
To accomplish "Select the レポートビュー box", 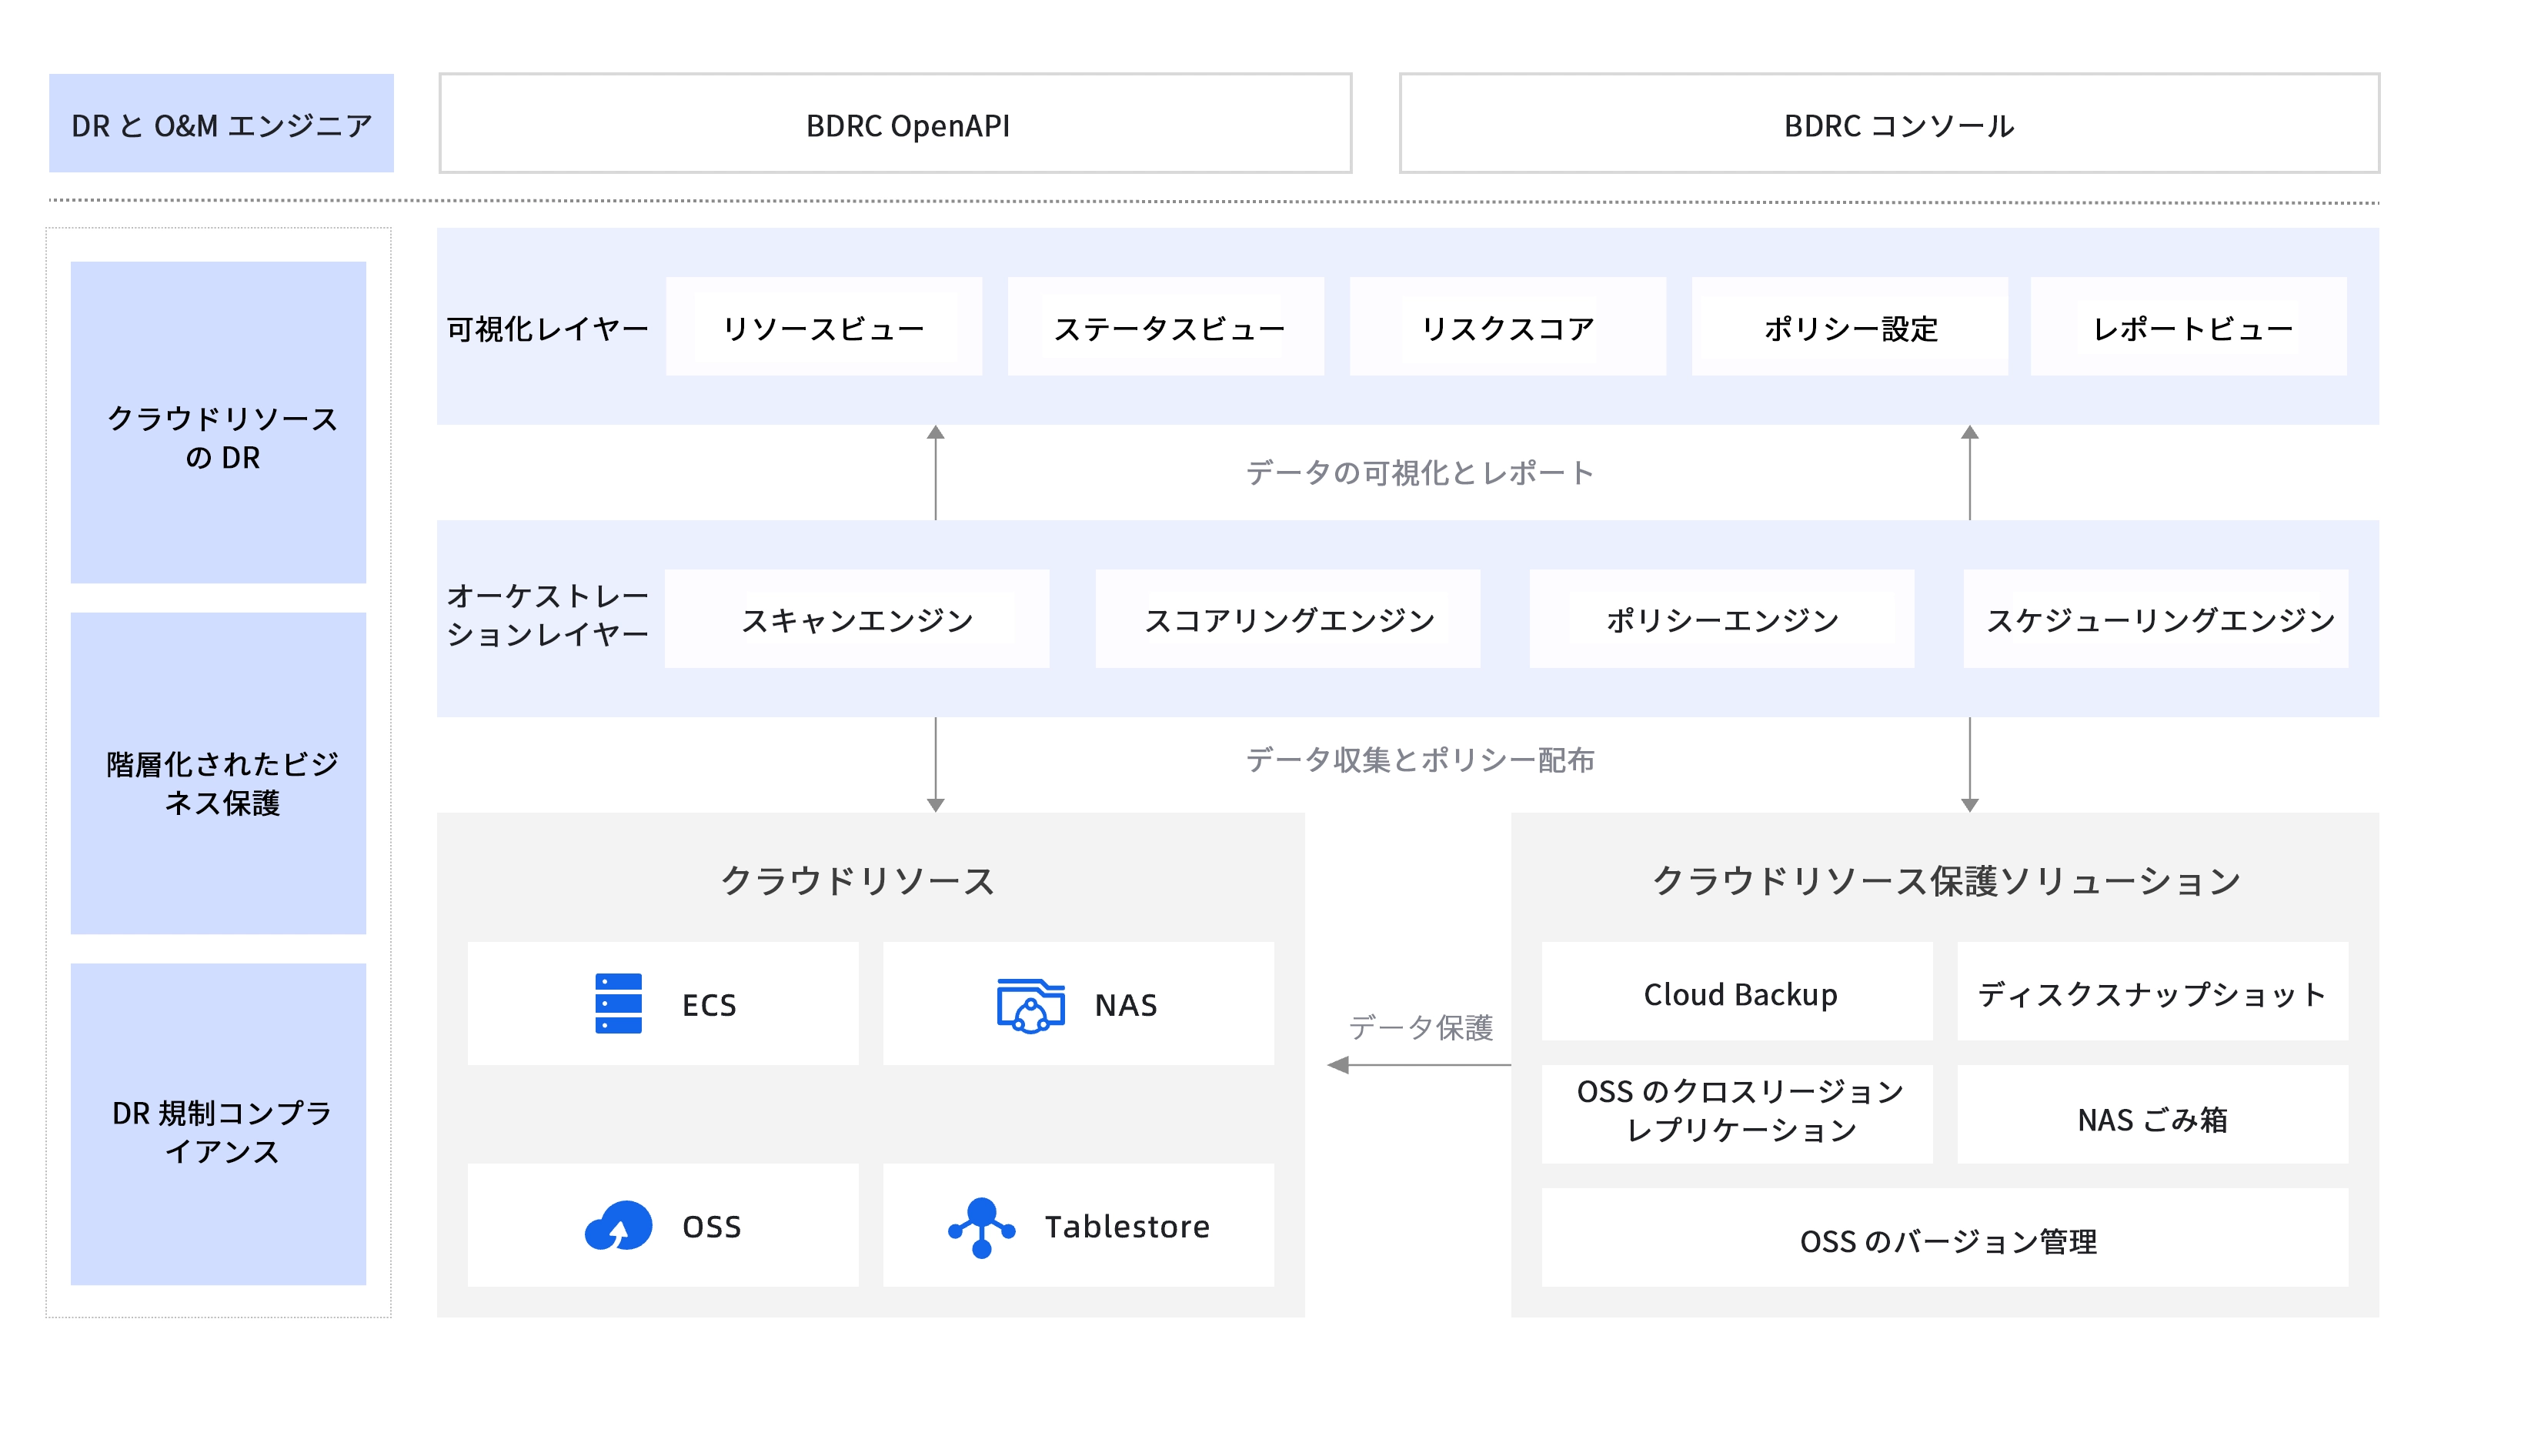I will click(x=2188, y=327).
